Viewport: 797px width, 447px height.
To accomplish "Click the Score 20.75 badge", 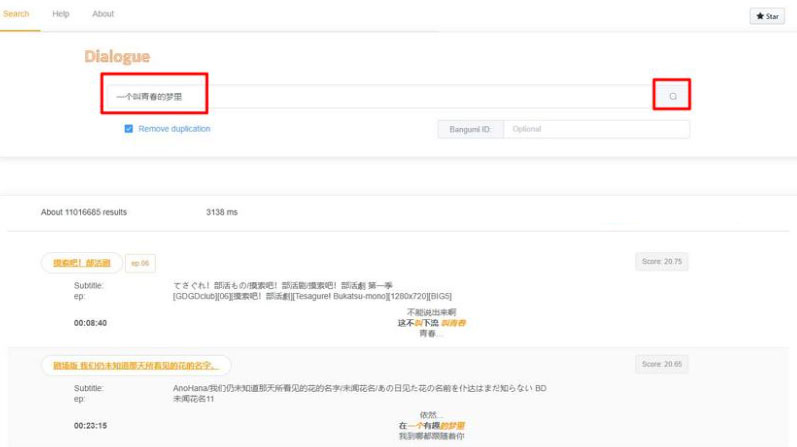I will coord(661,262).
